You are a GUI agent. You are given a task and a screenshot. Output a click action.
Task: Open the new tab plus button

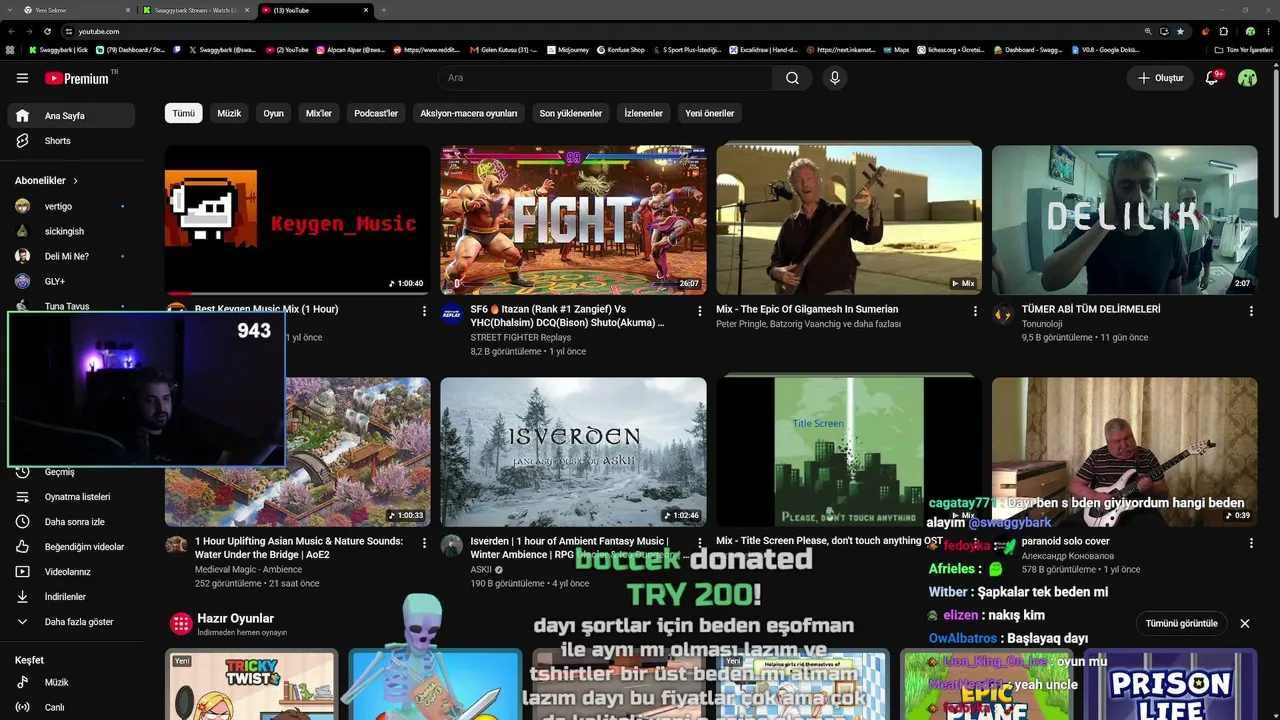point(383,10)
